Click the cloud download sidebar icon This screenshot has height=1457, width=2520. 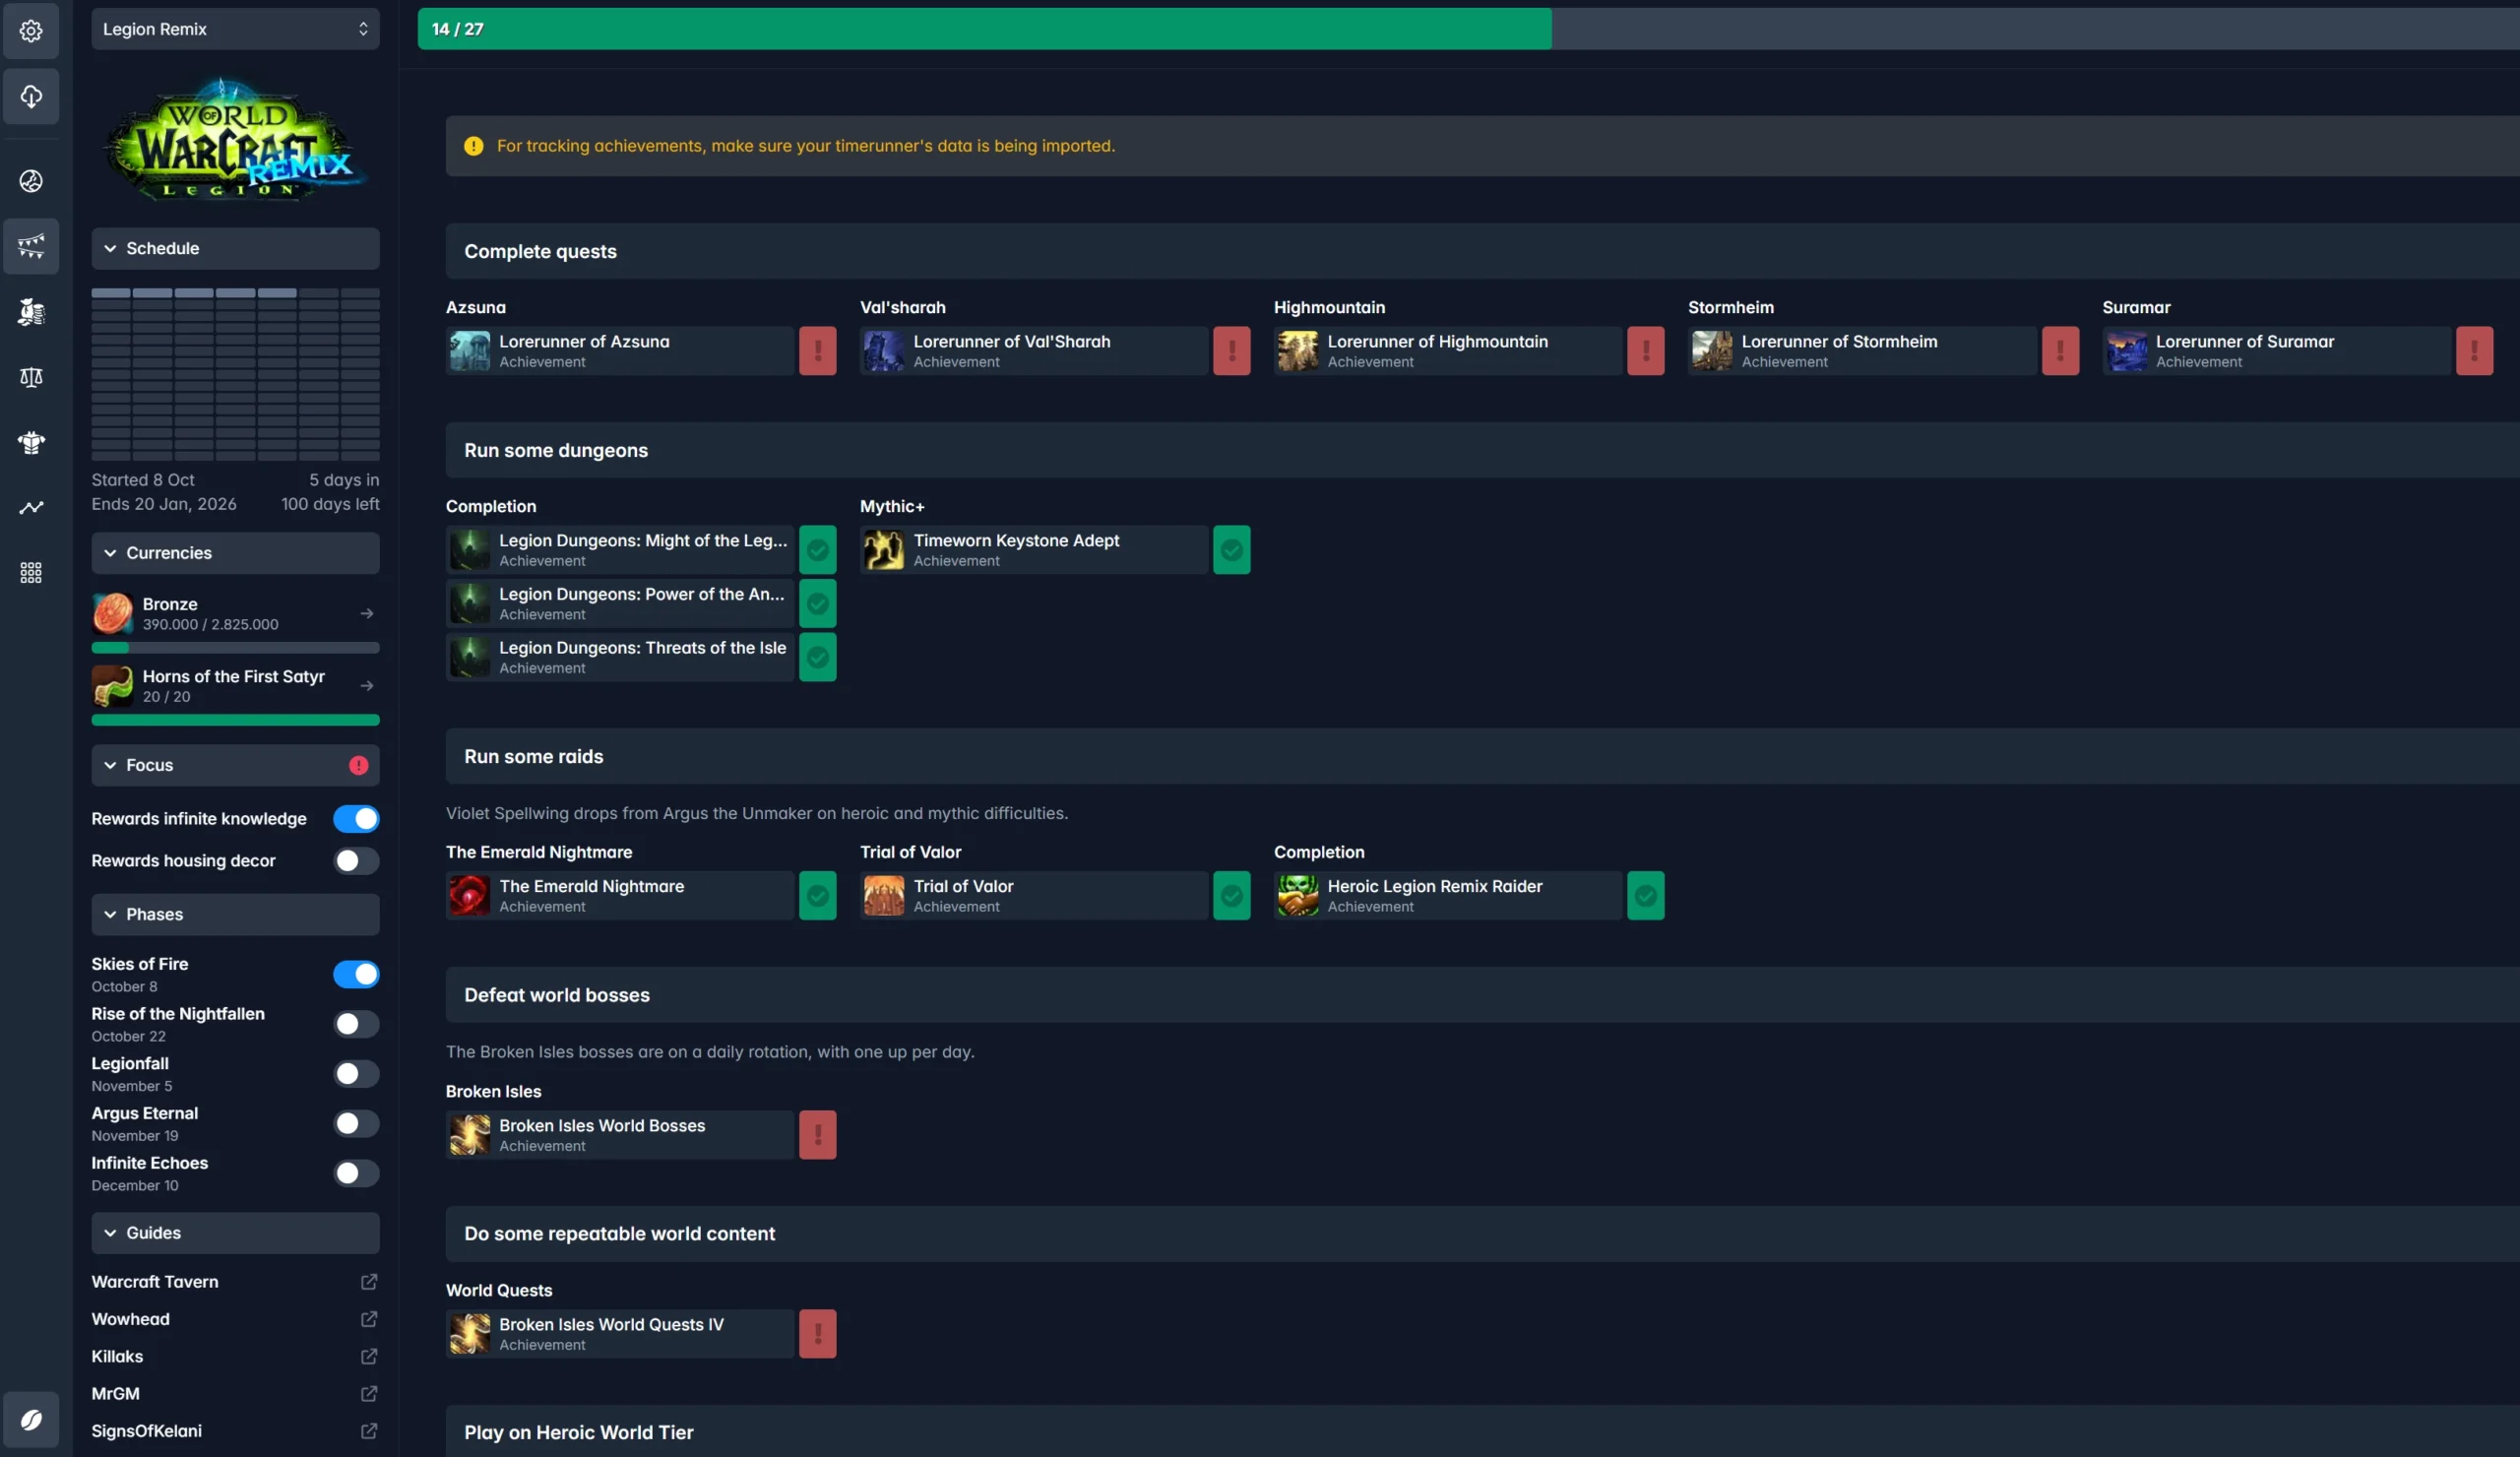(31, 97)
